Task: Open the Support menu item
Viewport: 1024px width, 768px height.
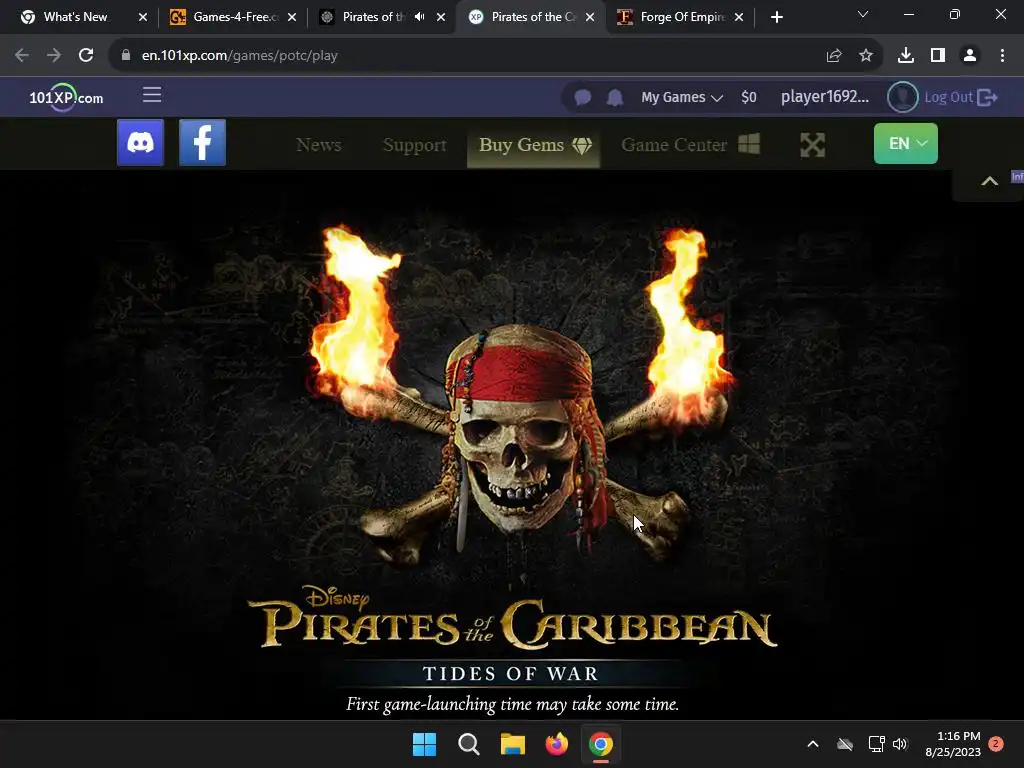Action: pos(415,144)
